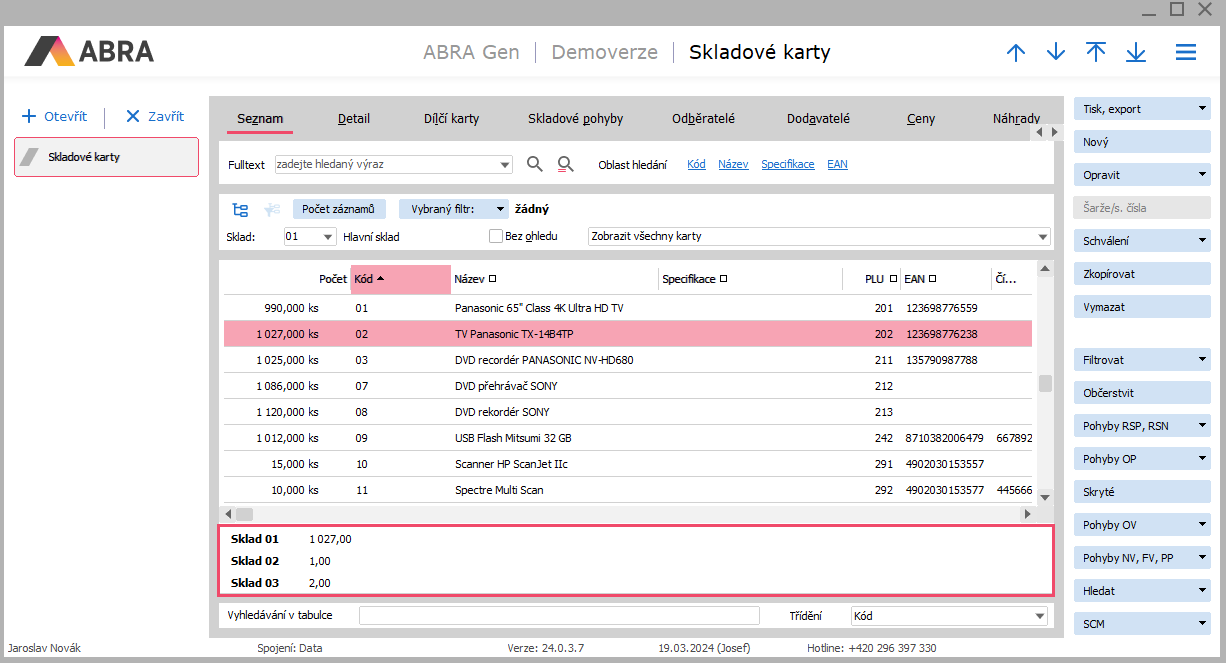Go to first record arrow icon
The image size is (1226, 663).
click(1096, 52)
